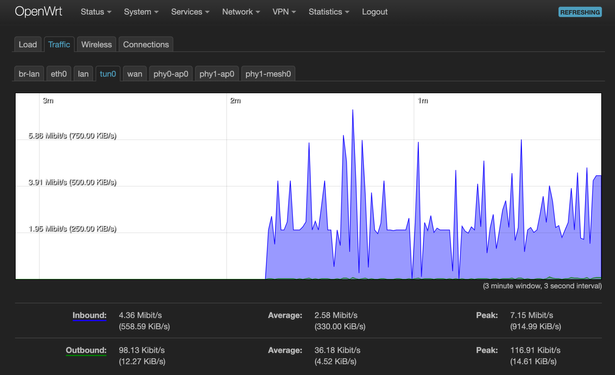
Task: Click the Logout link
Action: pos(375,12)
